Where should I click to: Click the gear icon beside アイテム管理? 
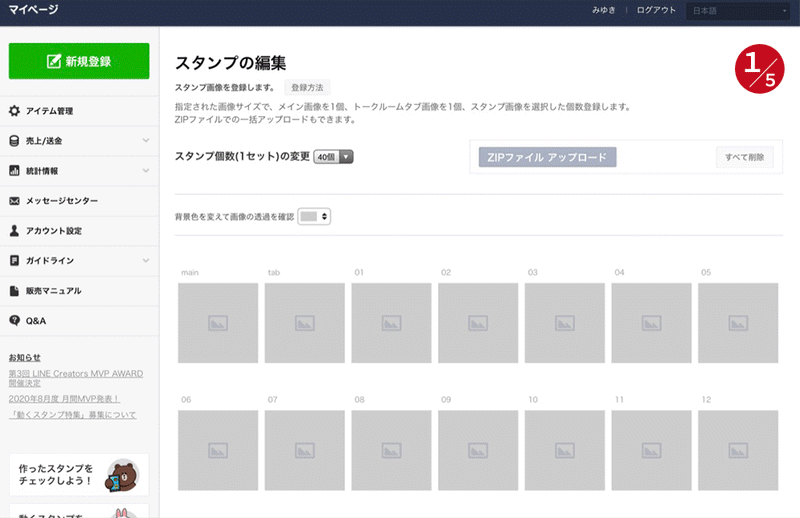(14, 111)
